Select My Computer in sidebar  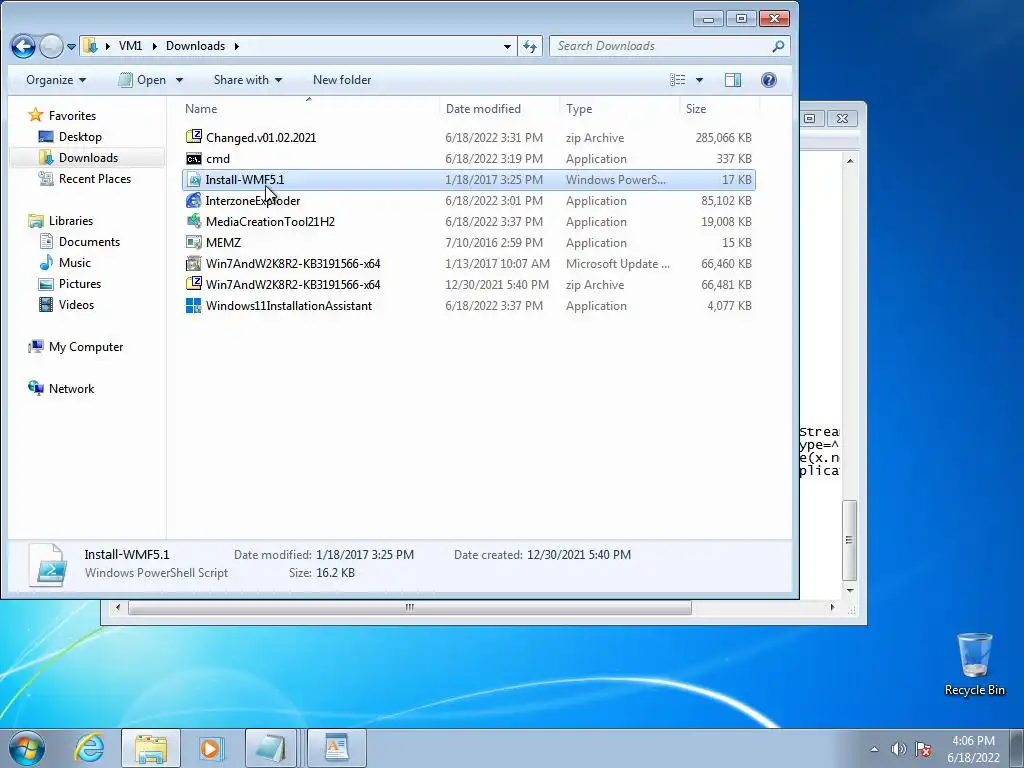(86, 347)
